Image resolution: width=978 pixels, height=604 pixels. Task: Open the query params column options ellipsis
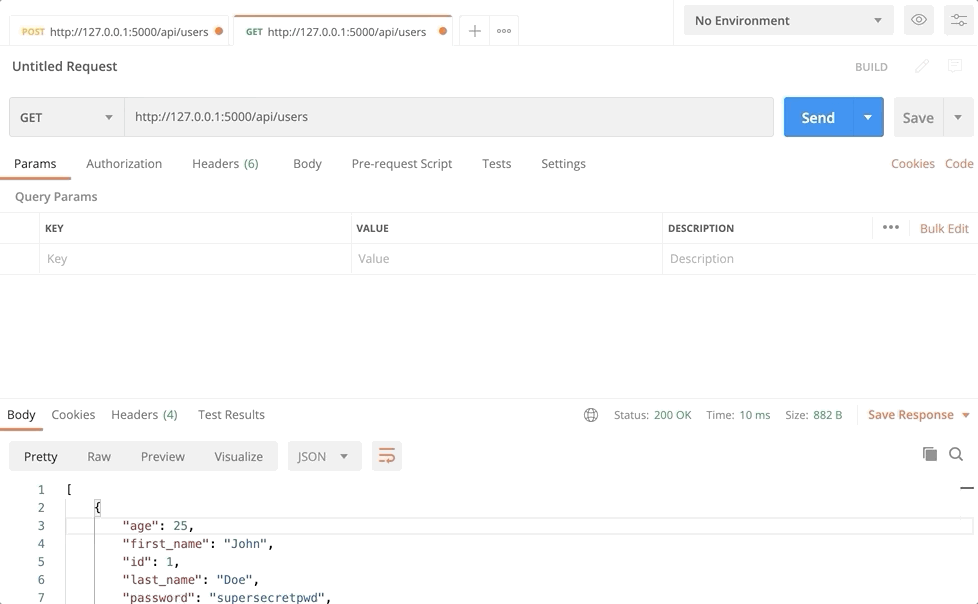click(890, 228)
